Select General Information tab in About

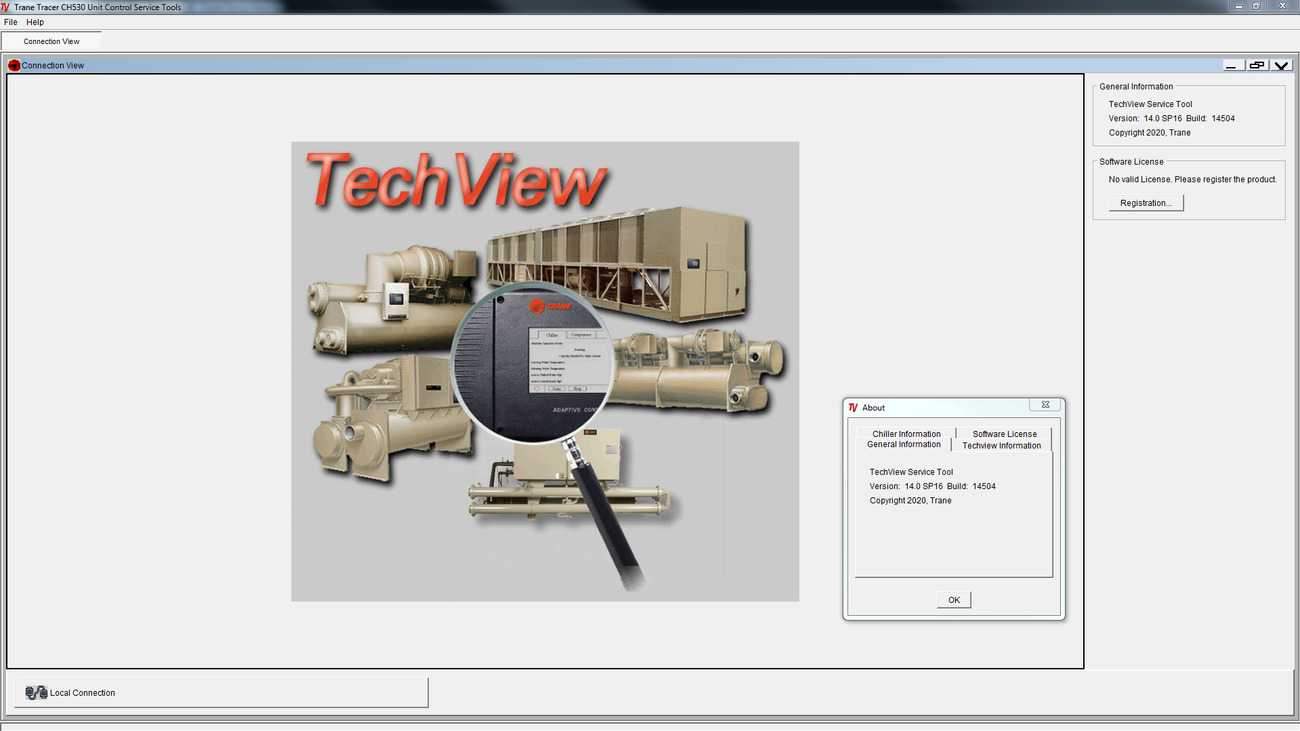[x=904, y=445]
